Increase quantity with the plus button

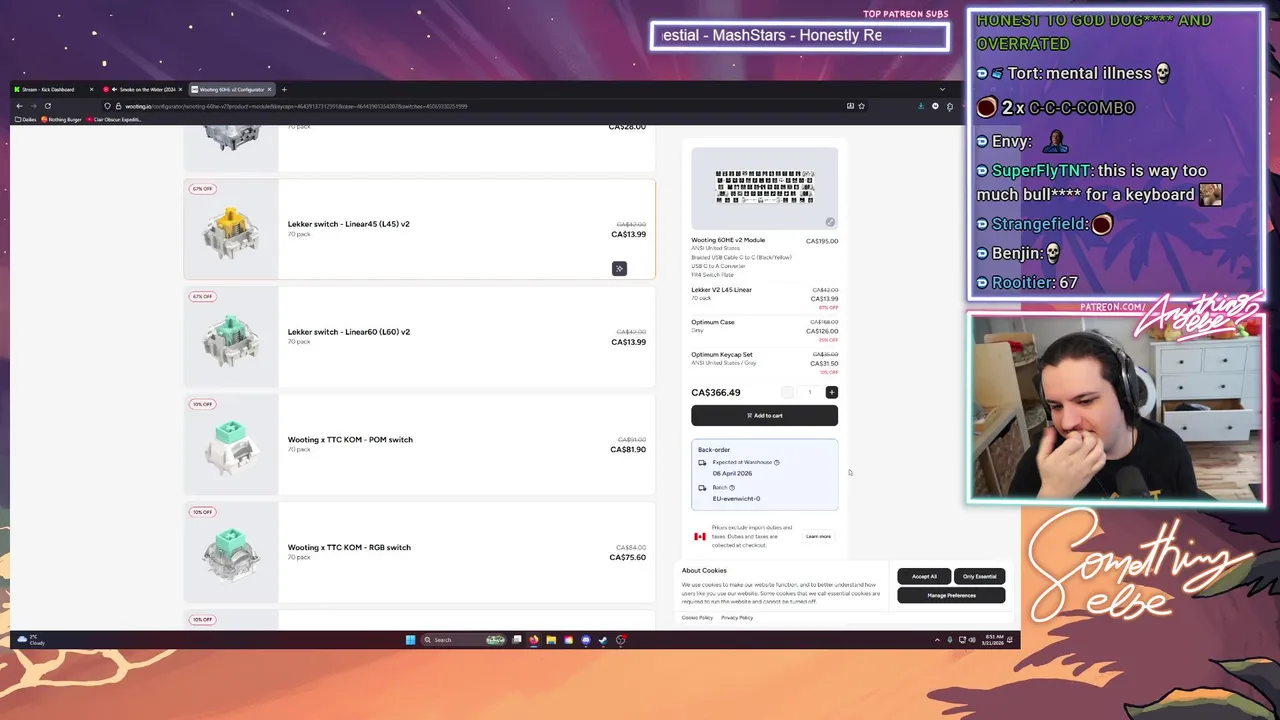click(x=832, y=393)
